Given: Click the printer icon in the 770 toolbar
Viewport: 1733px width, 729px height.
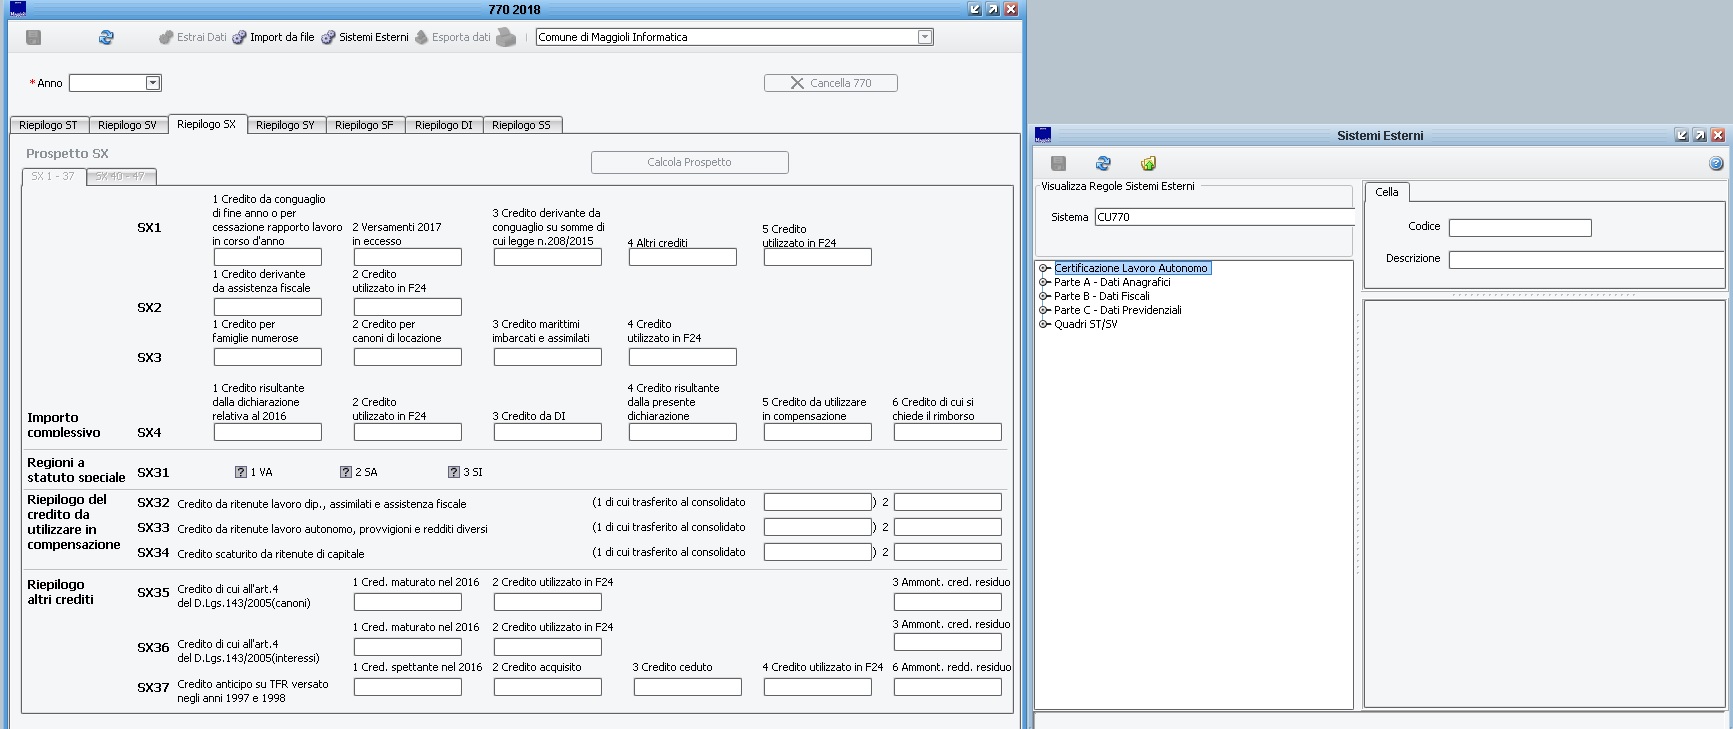Looking at the screenshot, I should [506, 37].
